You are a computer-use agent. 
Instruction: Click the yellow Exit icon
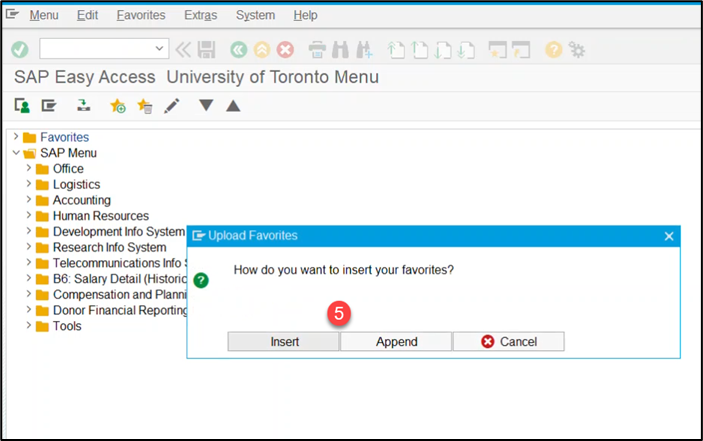(x=262, y=50)
